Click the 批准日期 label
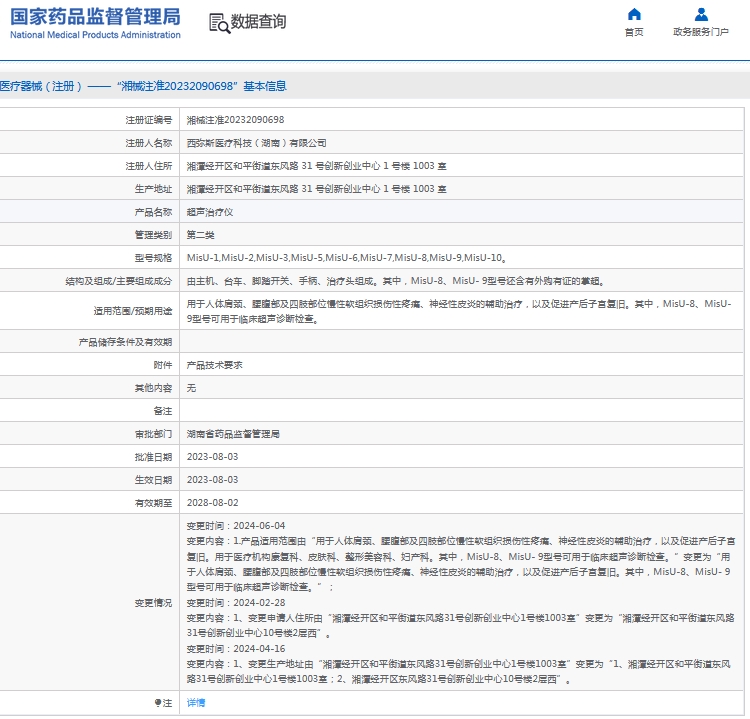Image resolution: width=750 pixels, height=719 pixels. [153, 457]
